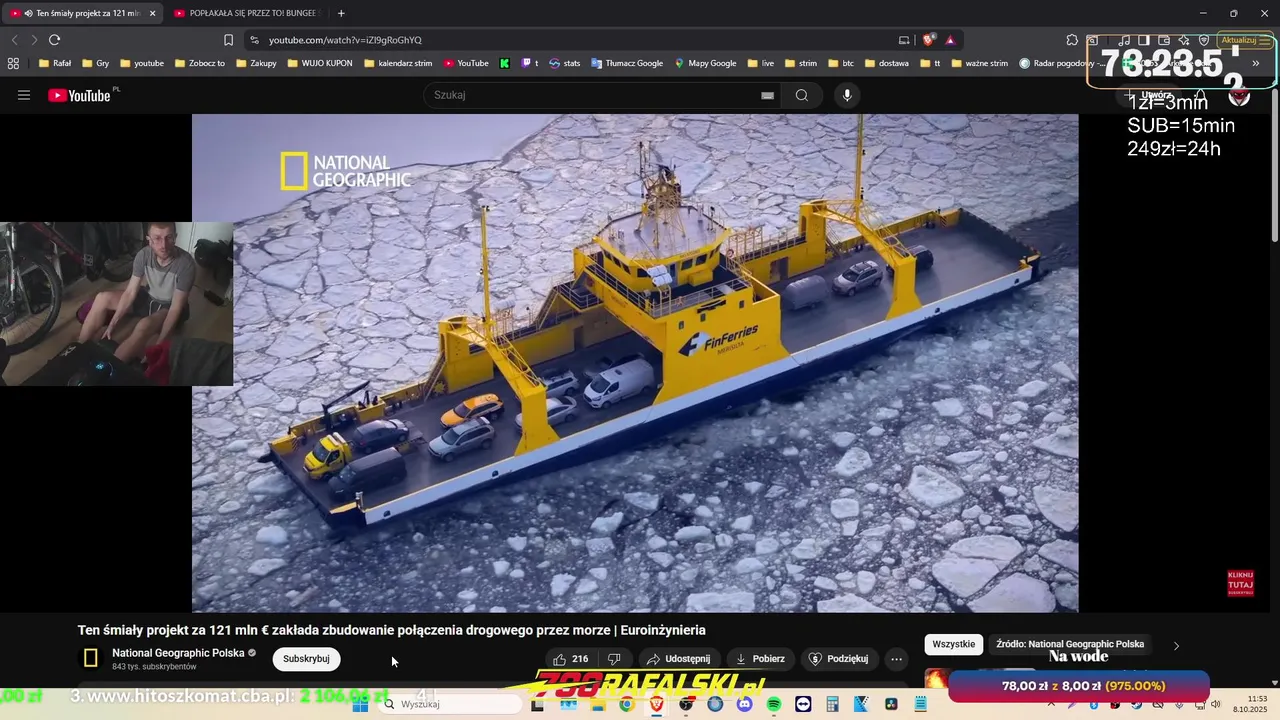Open the stats bookmark
Viewport: 1280px width, 720px height.
(x=564, y=63)
